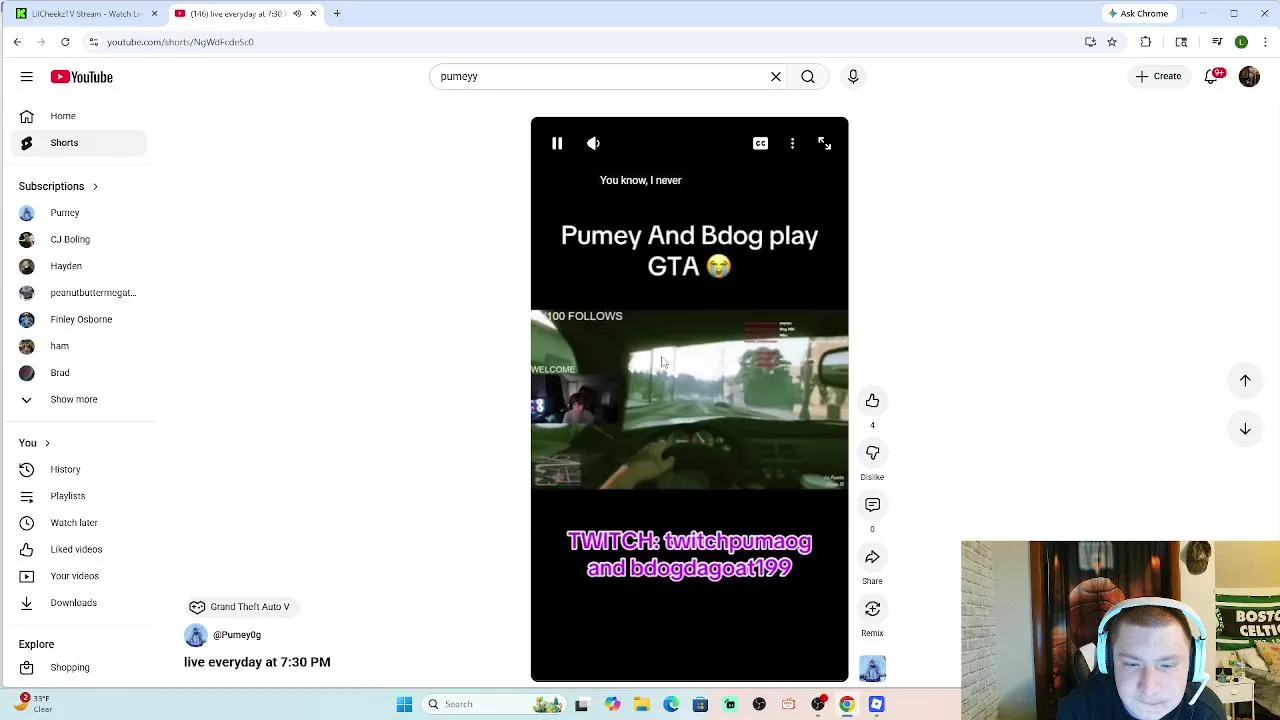The image size is (1280, 720).
Task: Select Shorts in the sidebar
Action: pyautogui.click(x=80, y=143)
